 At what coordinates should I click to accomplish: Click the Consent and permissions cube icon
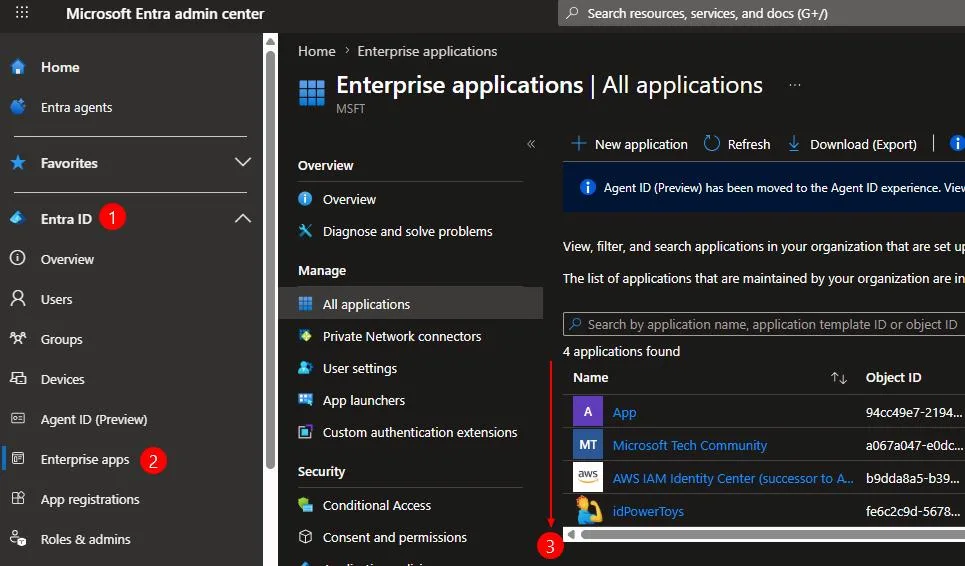coord(305,536)
